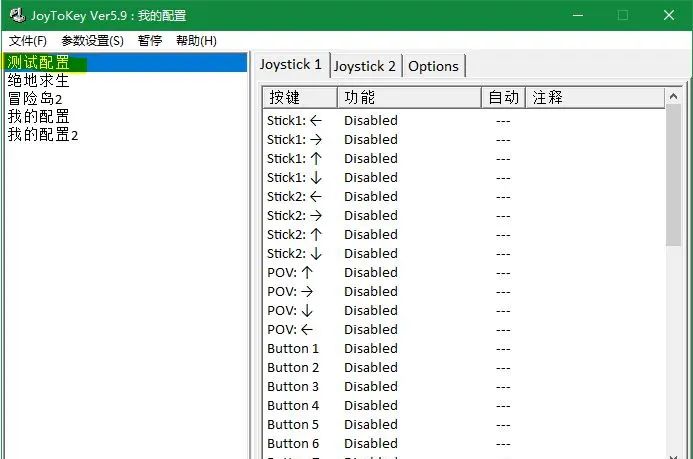Viewport: 693px width, 459px height.
Task: Switch to the Joystick 1 tab
Action: pos(291,64)
